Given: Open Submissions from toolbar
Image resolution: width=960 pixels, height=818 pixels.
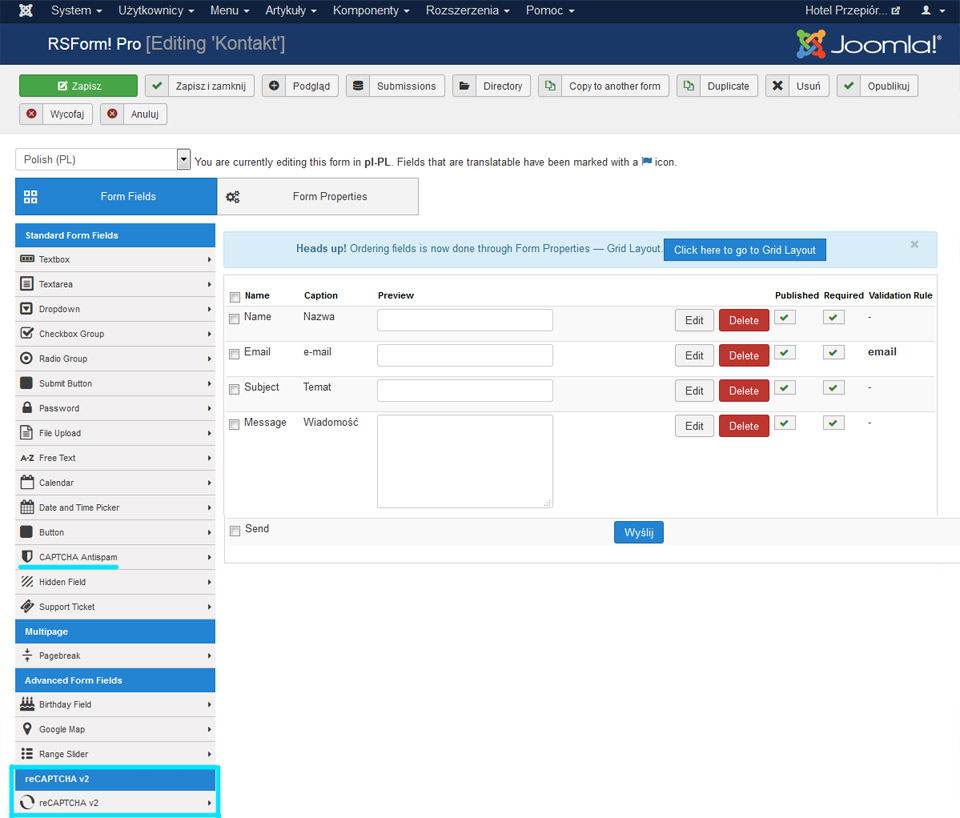Looking at the screenshot, I should click(395, 86).
